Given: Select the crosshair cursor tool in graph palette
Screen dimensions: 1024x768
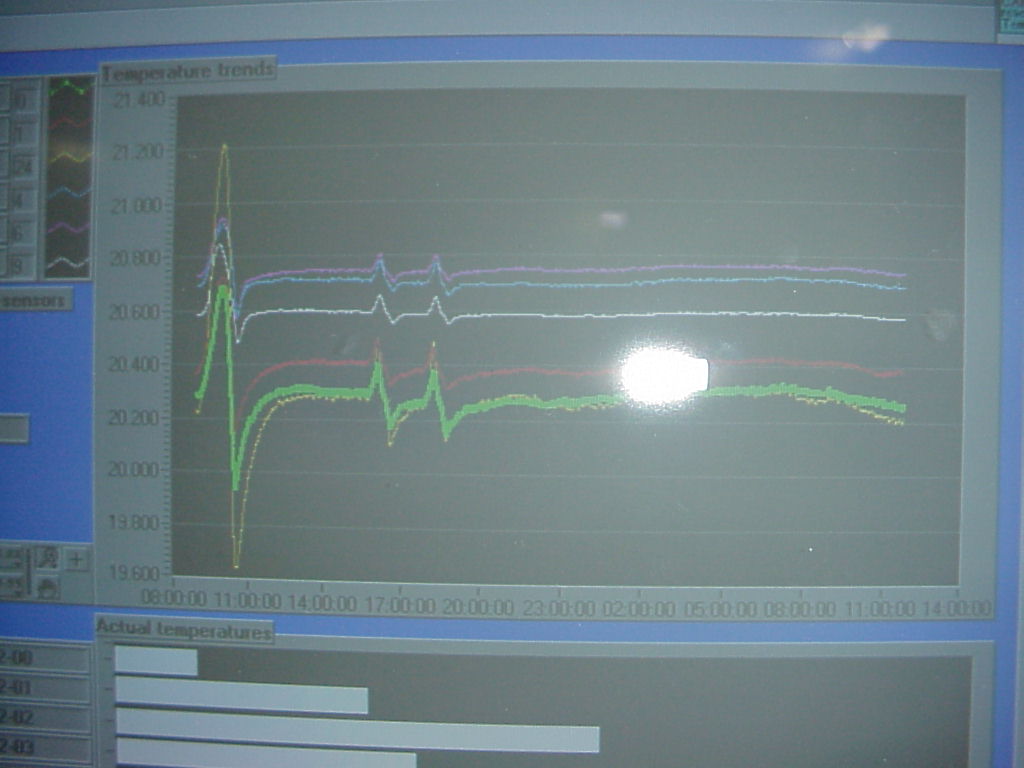Looking at the screenshot, I should click(x=76, y=559).
